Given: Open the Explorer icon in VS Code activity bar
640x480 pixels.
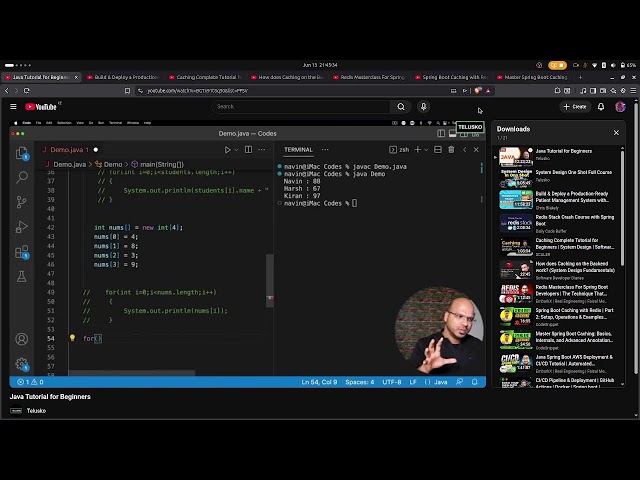Looking at the screenshot, I should (22, 153).
